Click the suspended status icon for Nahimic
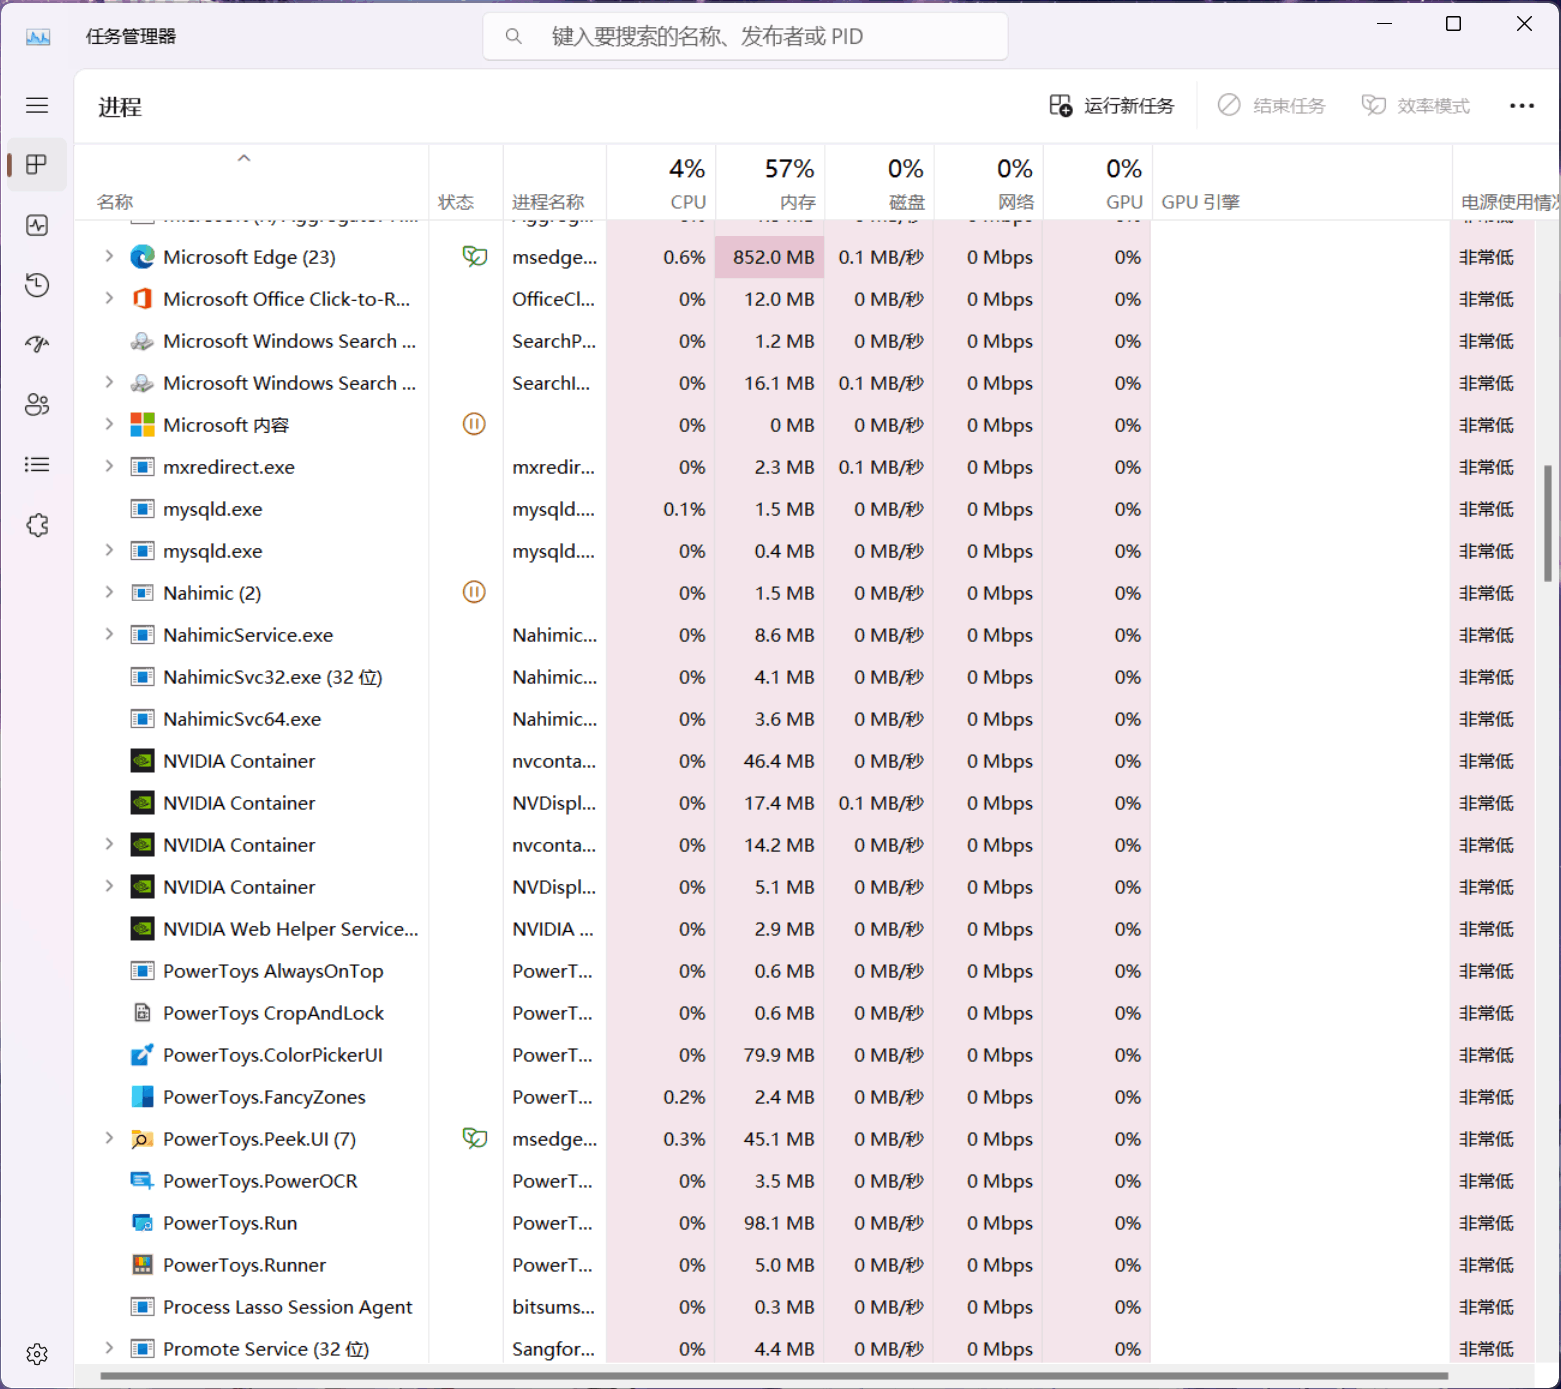This screenshot has height=1389, width=1561. 474,592
